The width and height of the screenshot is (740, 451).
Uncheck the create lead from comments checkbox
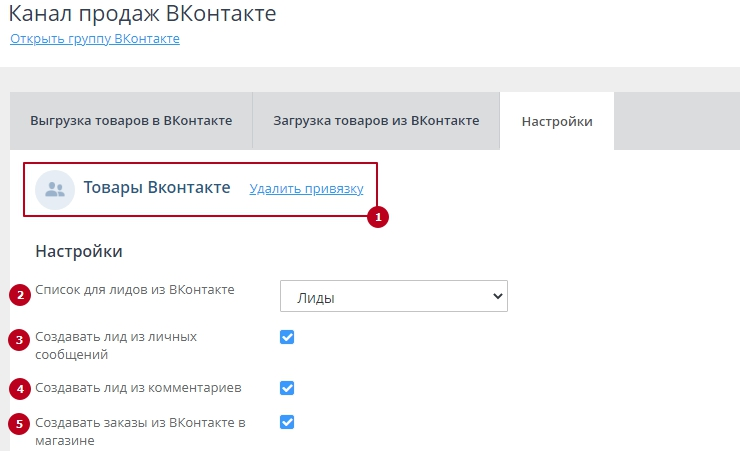287,387
